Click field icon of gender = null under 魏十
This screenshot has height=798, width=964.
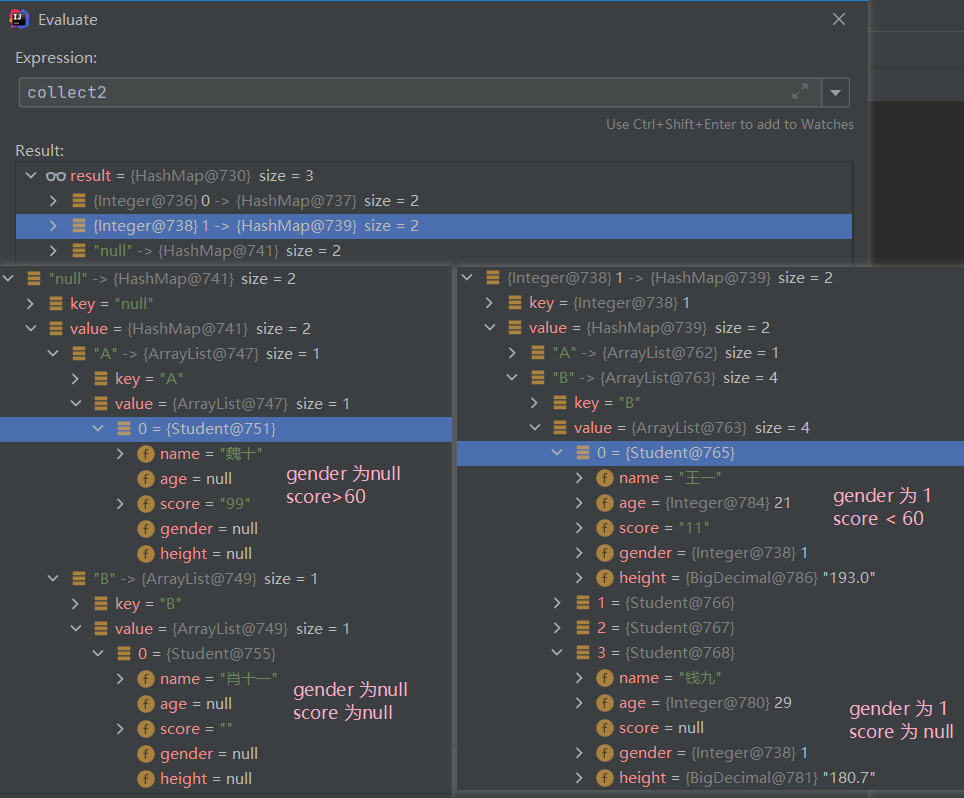coord(146,529)
